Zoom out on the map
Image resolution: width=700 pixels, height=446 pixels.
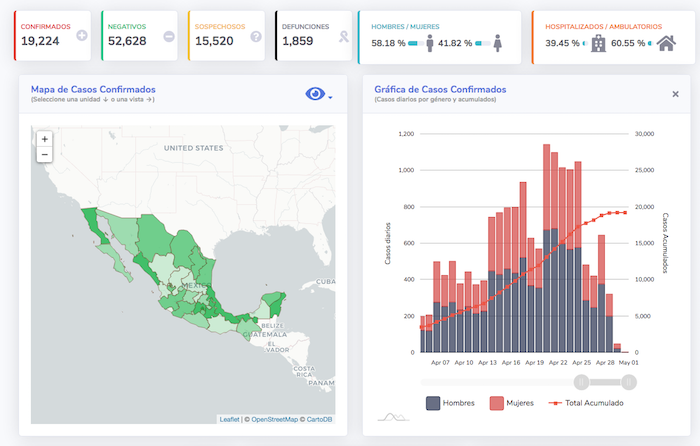[44, 155]
